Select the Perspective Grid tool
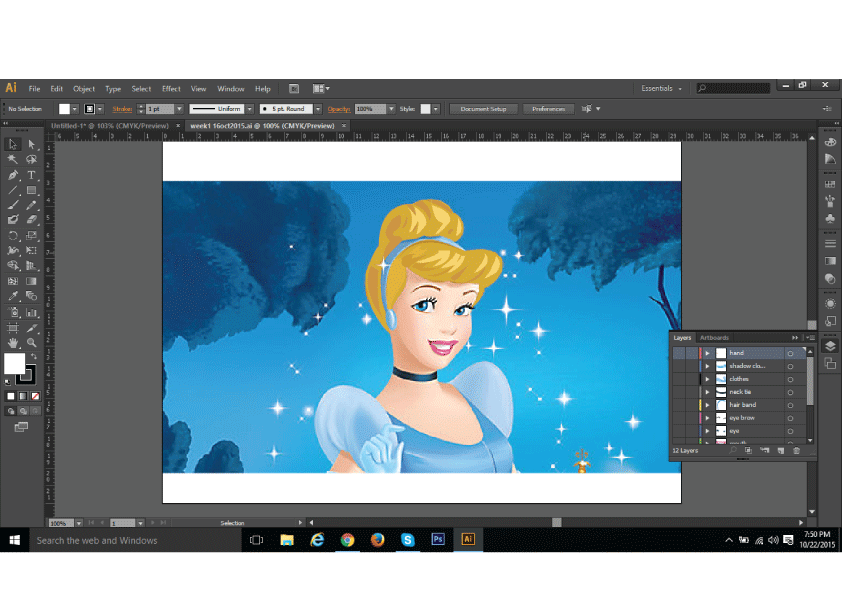Viewport: 842px width, 595px height. click(31, 265)
